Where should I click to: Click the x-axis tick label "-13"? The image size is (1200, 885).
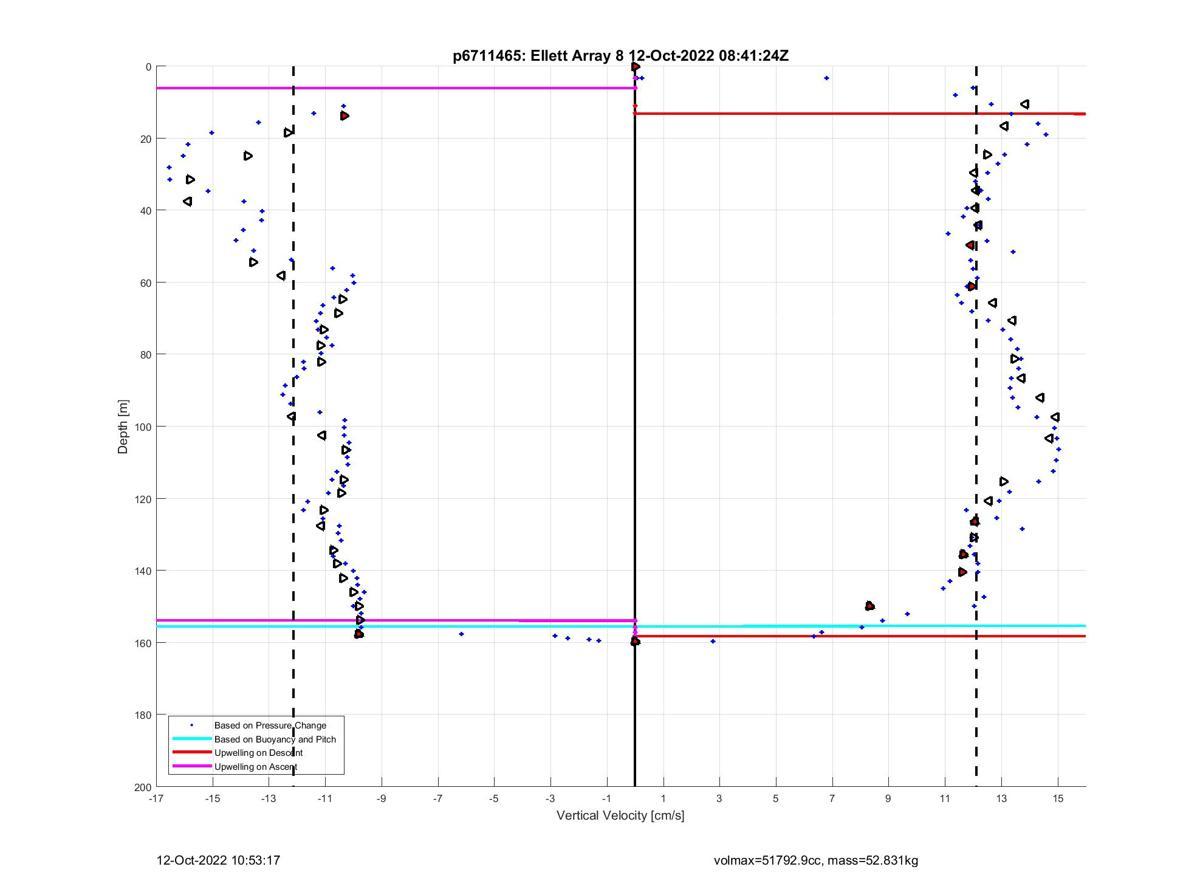click(x=269, y=798)
